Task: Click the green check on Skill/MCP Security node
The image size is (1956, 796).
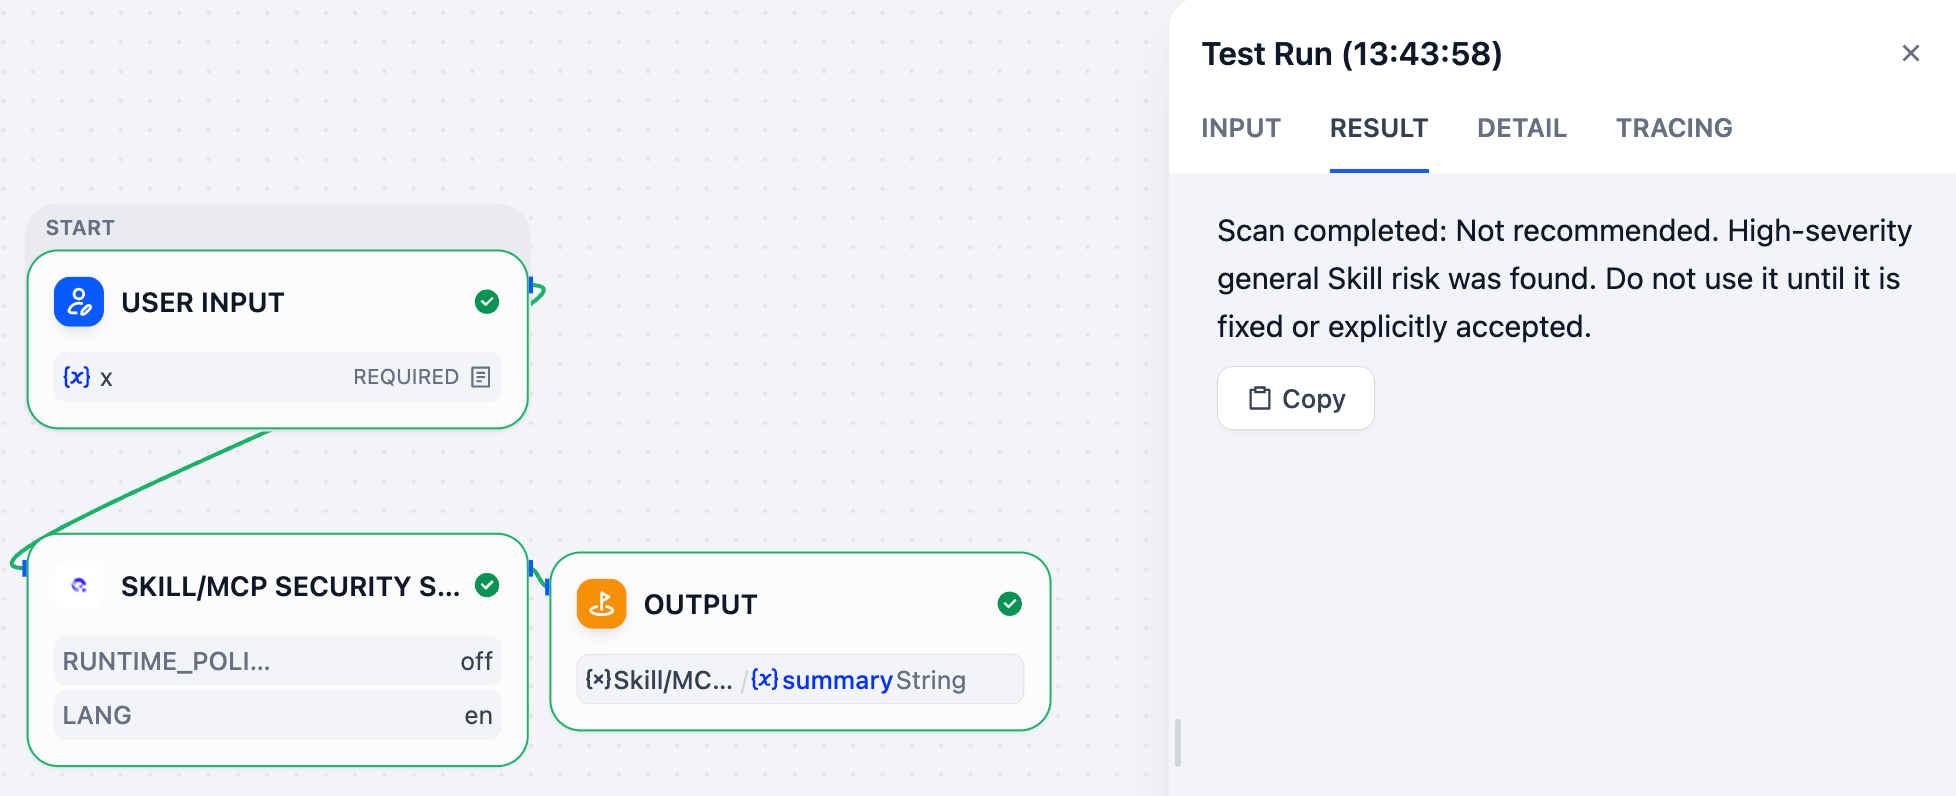Action: (487, 585)
